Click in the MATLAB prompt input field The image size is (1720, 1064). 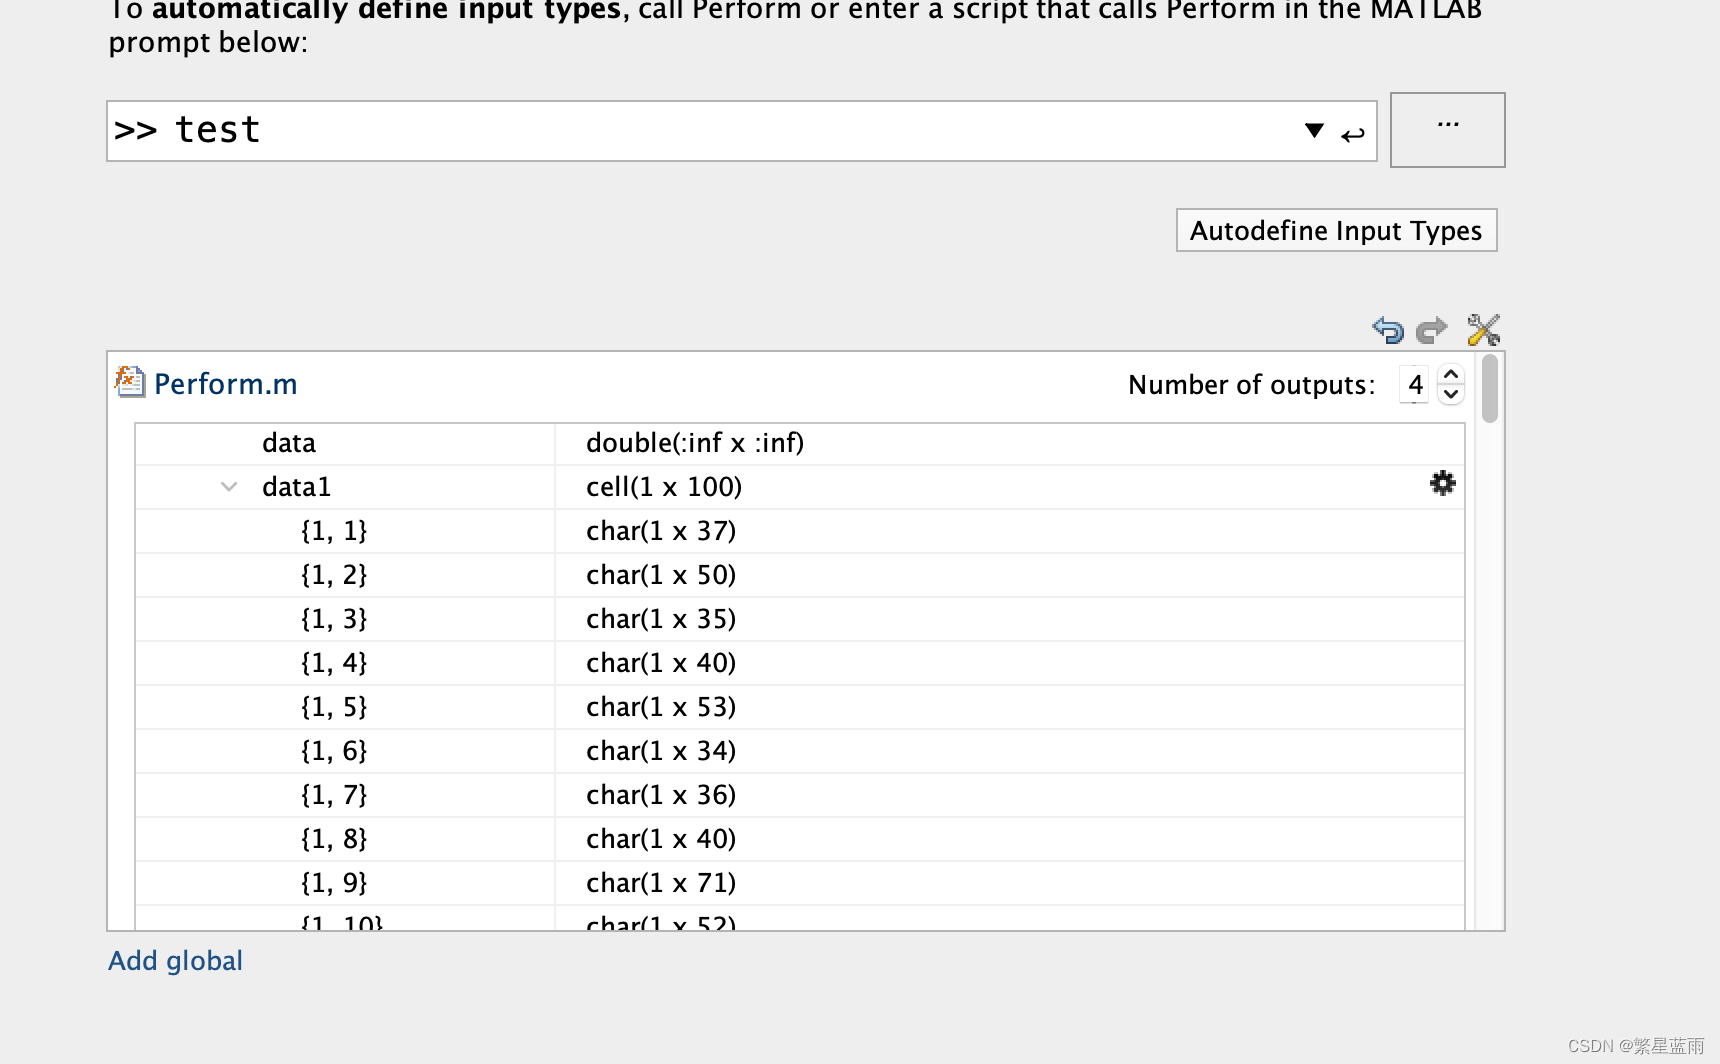click(700, 131)
